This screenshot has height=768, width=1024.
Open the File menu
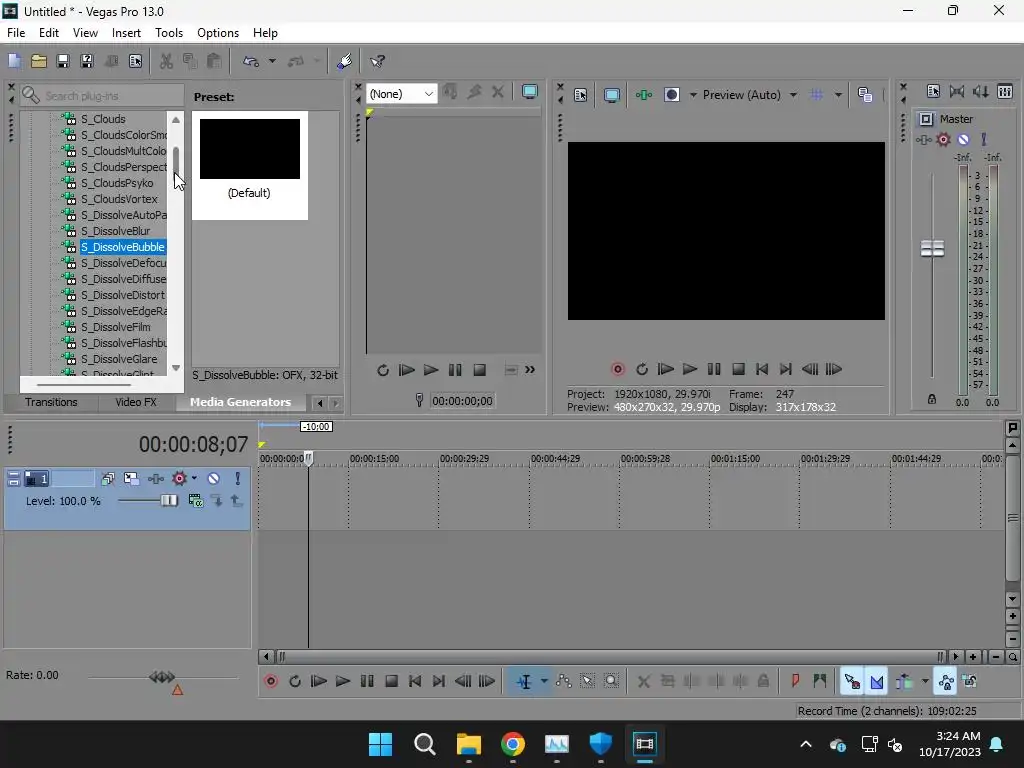coord(16,33)
